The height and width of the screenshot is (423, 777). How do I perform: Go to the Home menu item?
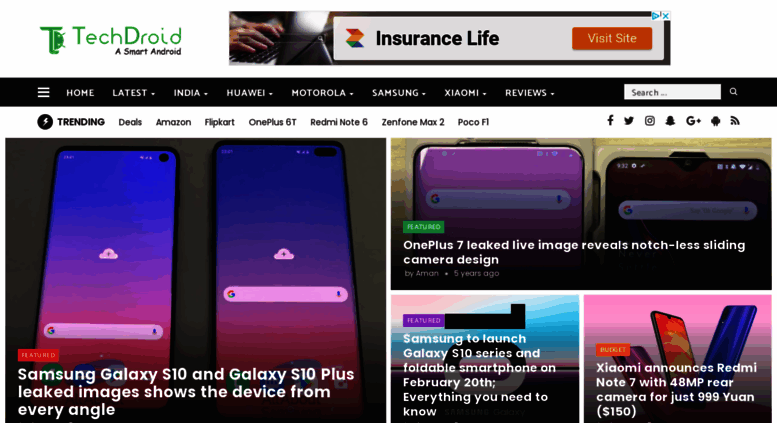click(80, 93)
